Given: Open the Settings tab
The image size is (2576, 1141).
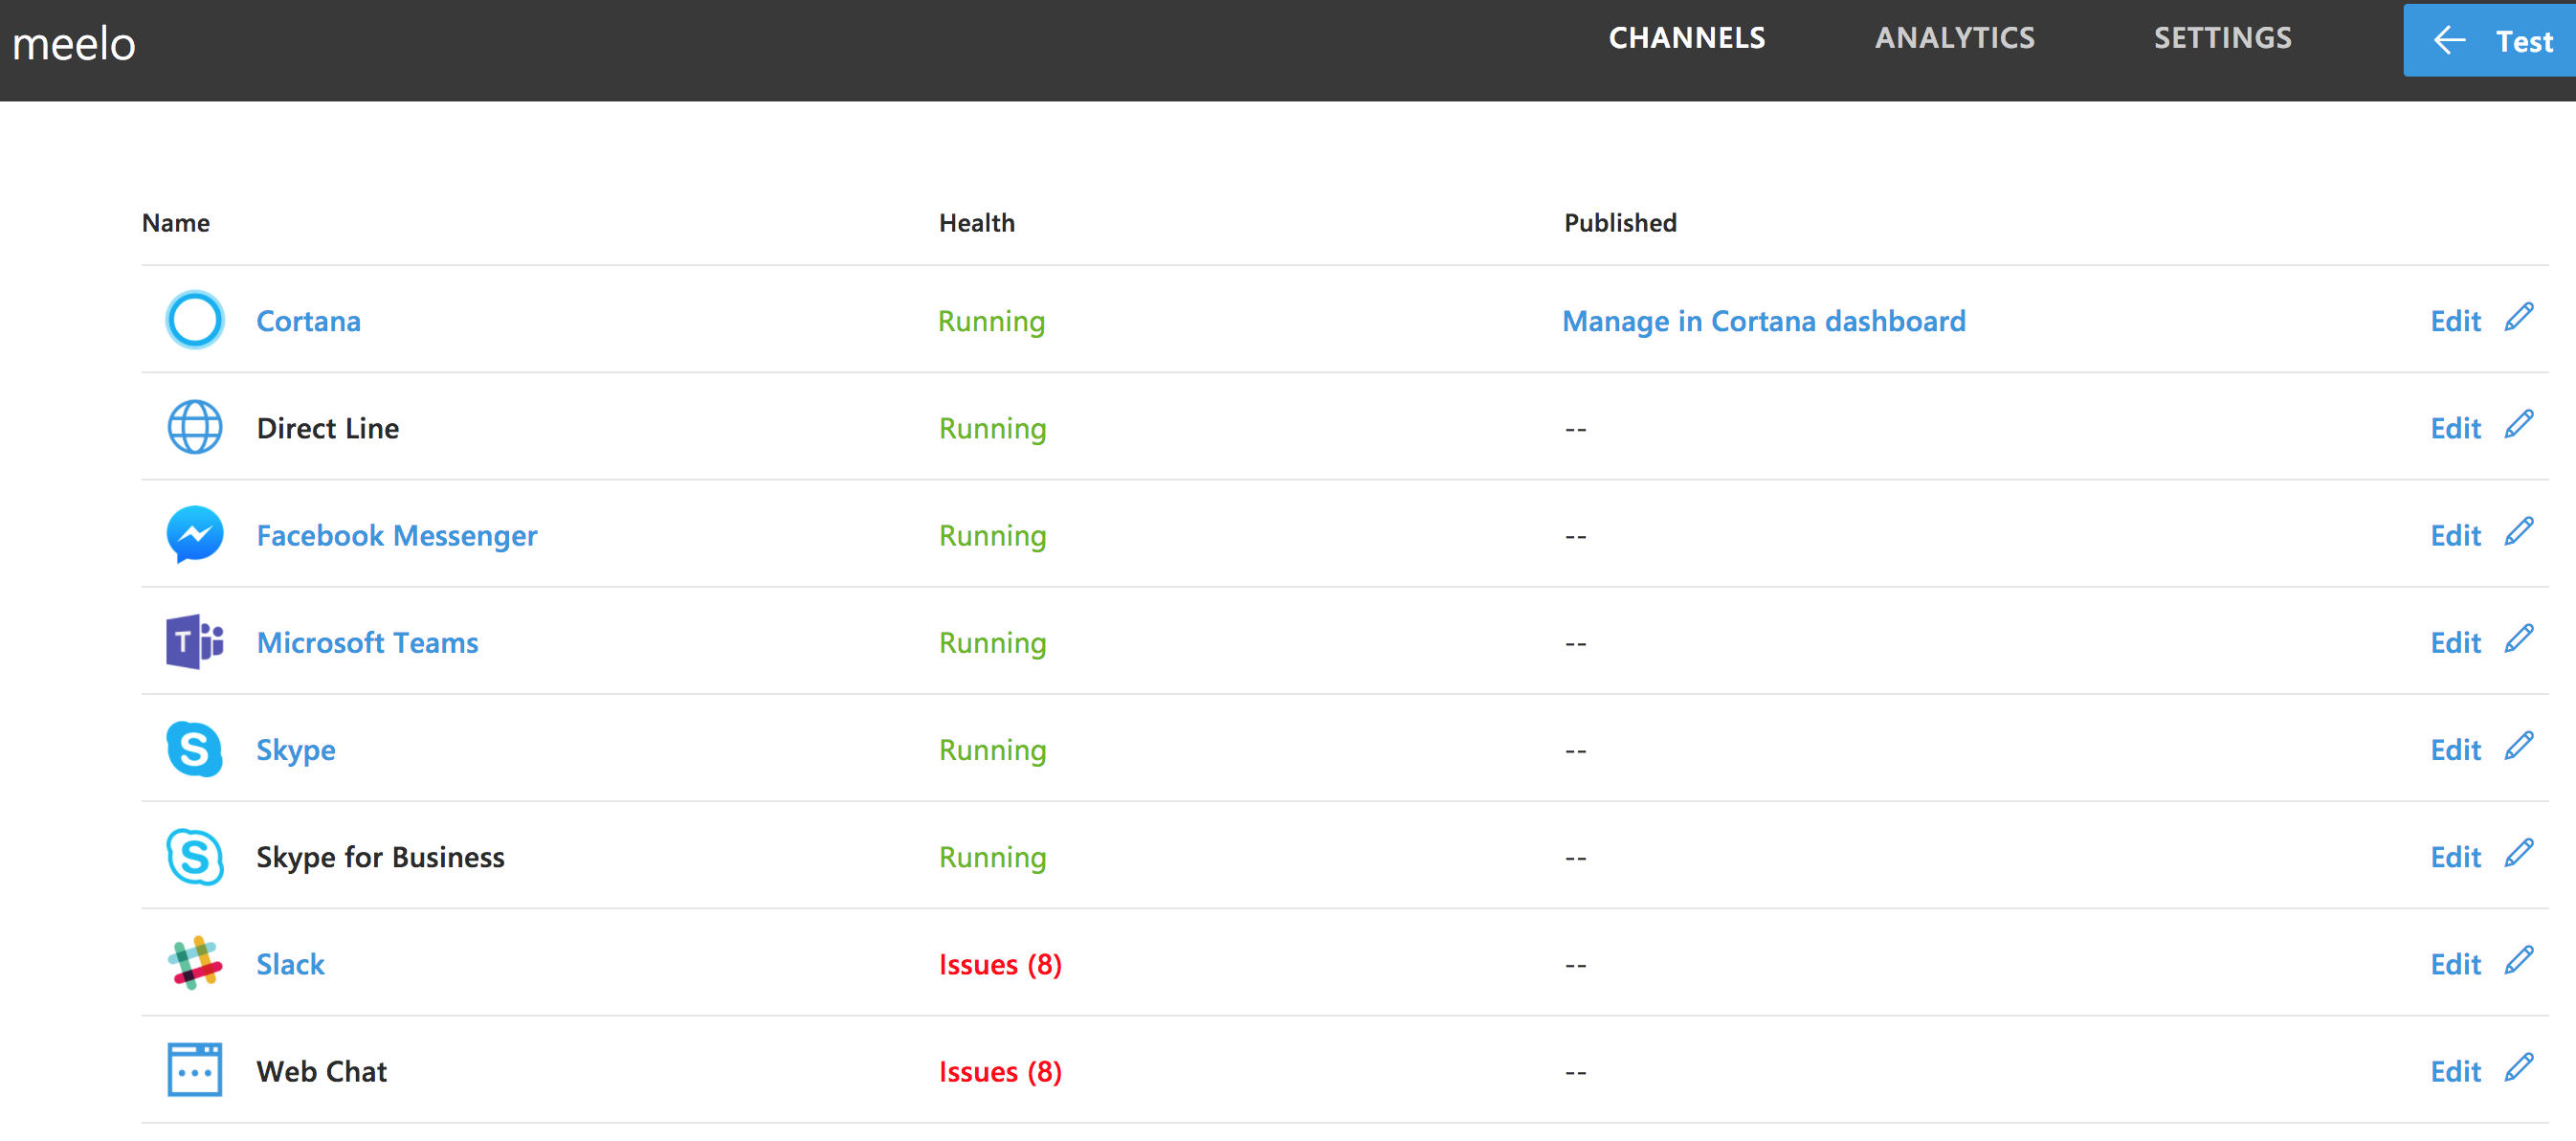Looking at the screenshot, I should [2222, 38].
